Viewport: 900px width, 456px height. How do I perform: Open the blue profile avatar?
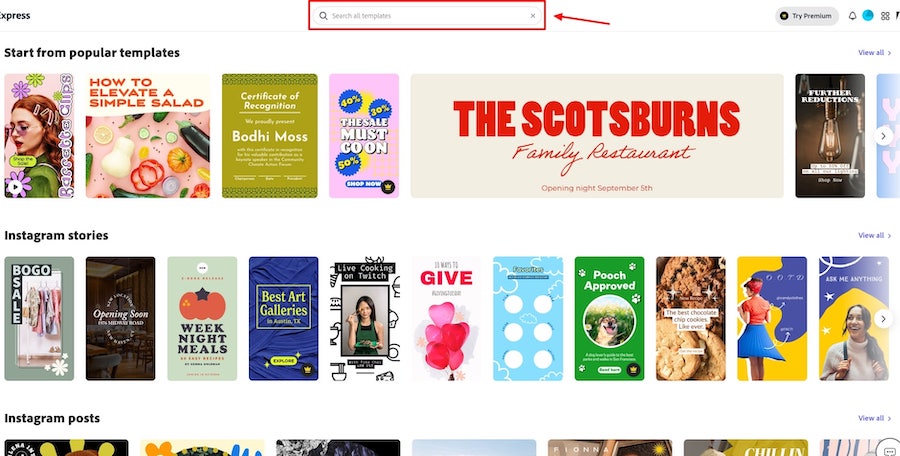(868, 16)
